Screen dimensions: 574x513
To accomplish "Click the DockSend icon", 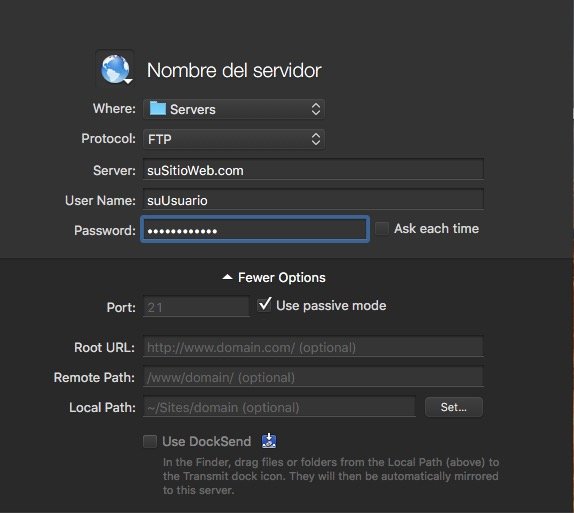I will point(269,441).
